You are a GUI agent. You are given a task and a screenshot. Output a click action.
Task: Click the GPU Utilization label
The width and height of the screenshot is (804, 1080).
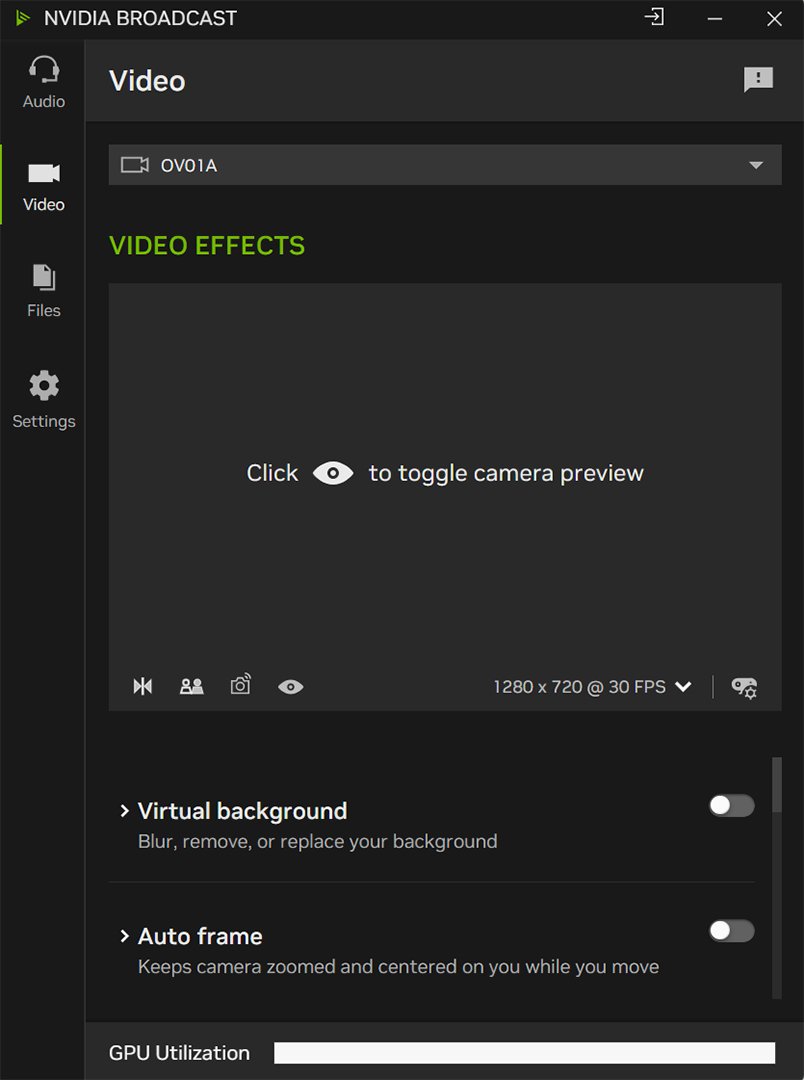tap(179, 1052)
